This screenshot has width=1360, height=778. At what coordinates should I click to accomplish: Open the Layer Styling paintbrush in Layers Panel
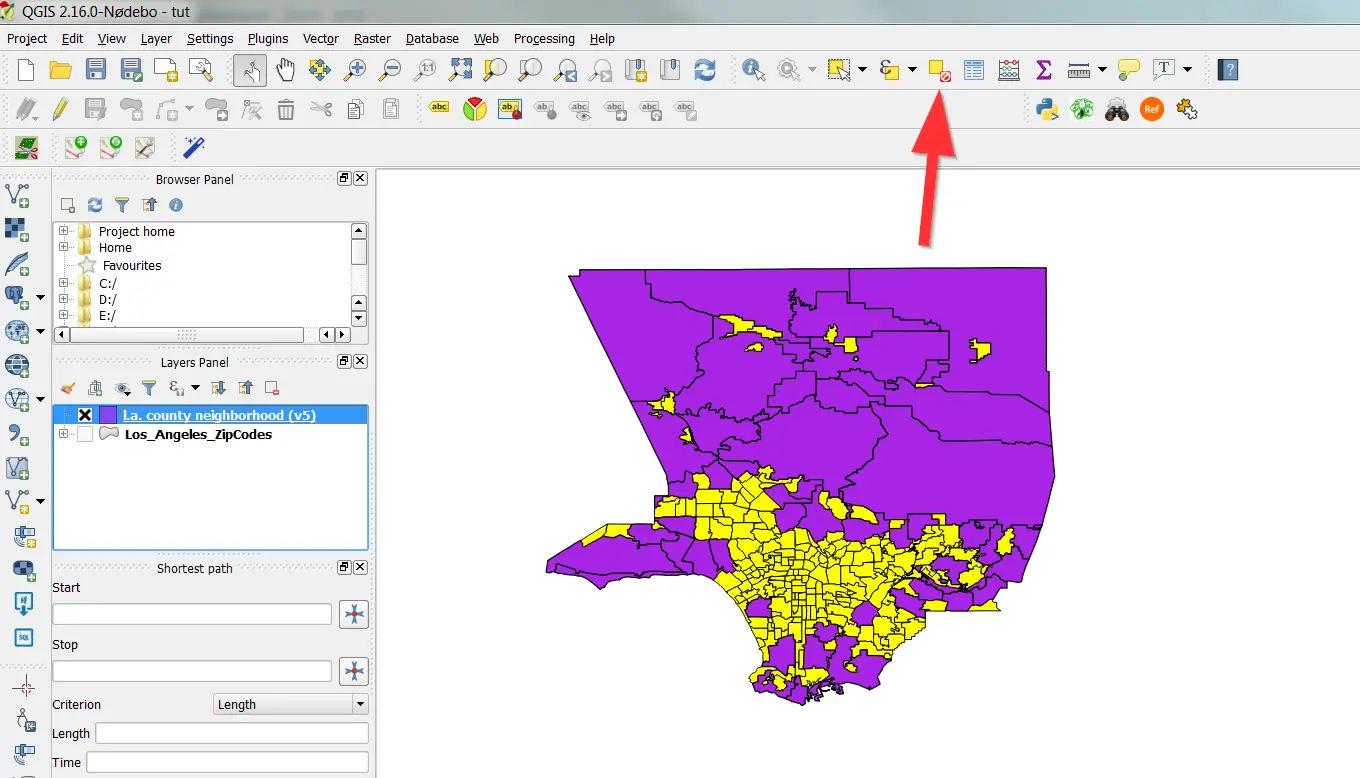pos(68,388)
